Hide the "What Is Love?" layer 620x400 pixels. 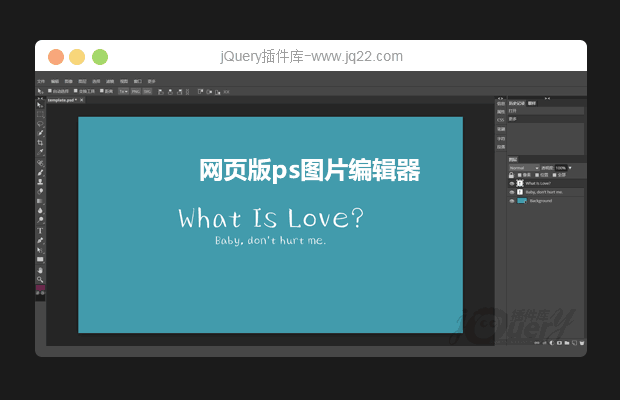[511, 183]
